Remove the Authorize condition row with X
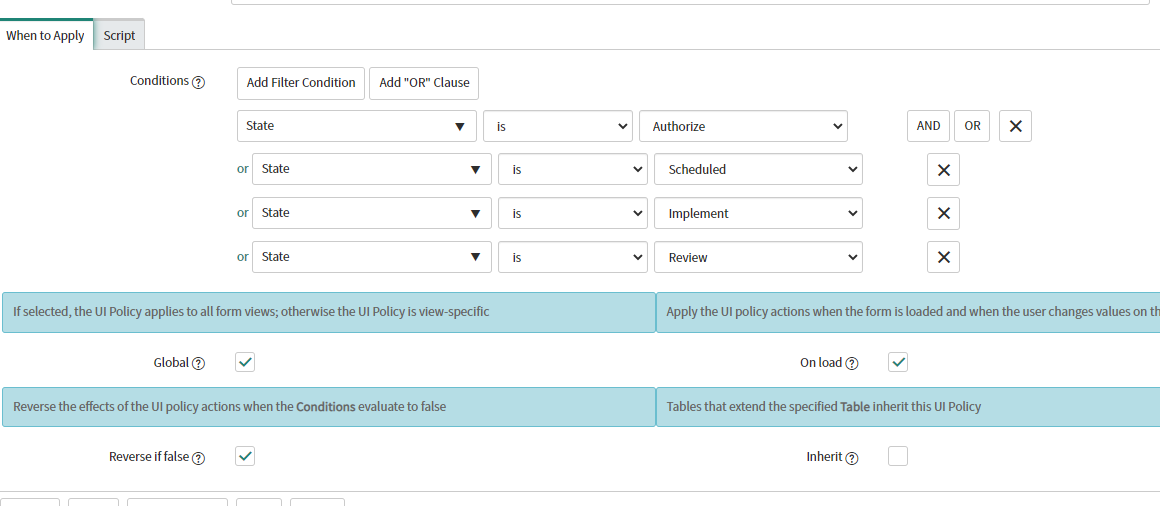This screenshot has width=1160, height=506. [x=1015, y=126]
